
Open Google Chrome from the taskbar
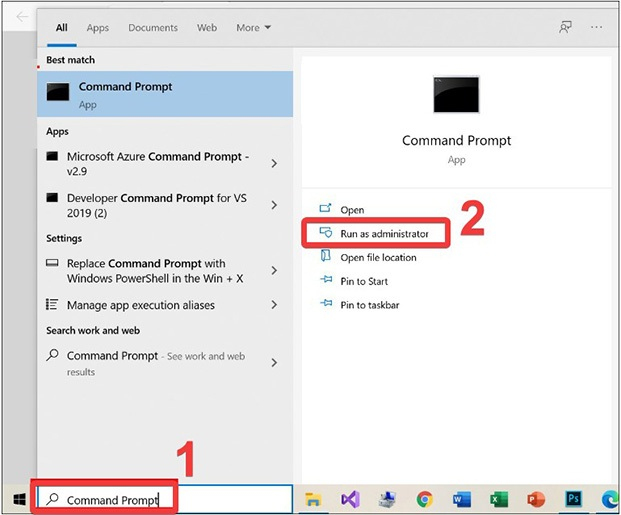[x=425, y=499]
